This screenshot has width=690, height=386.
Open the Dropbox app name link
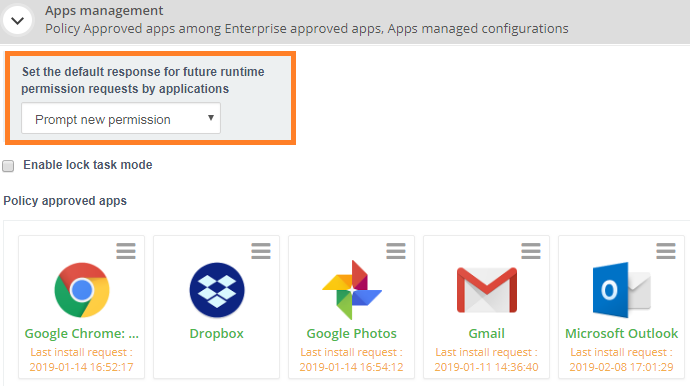217,334
